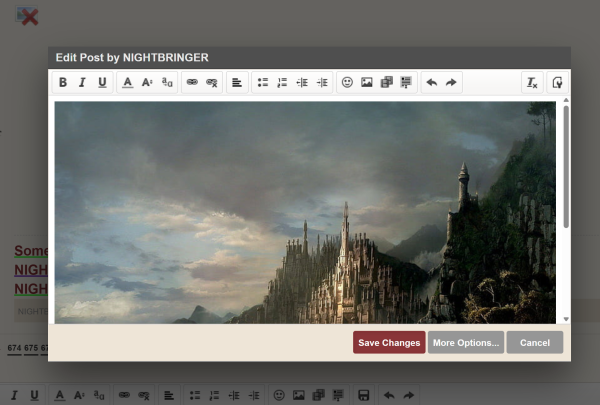Click the Save Changes button
The height and width of the screenshot is (405, 600).
pos(389,343)
